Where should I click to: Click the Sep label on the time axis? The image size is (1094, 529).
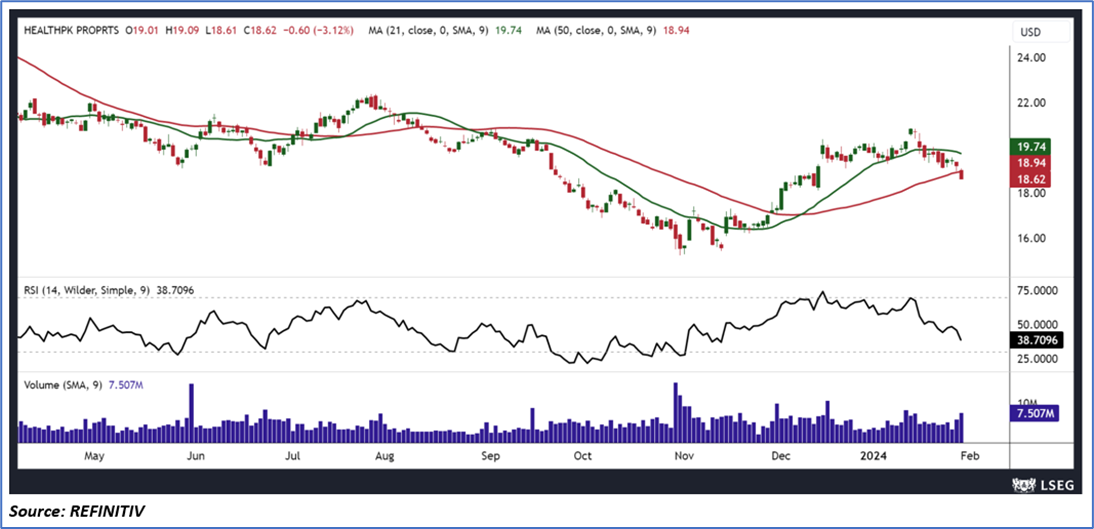[x=490, y=456]
